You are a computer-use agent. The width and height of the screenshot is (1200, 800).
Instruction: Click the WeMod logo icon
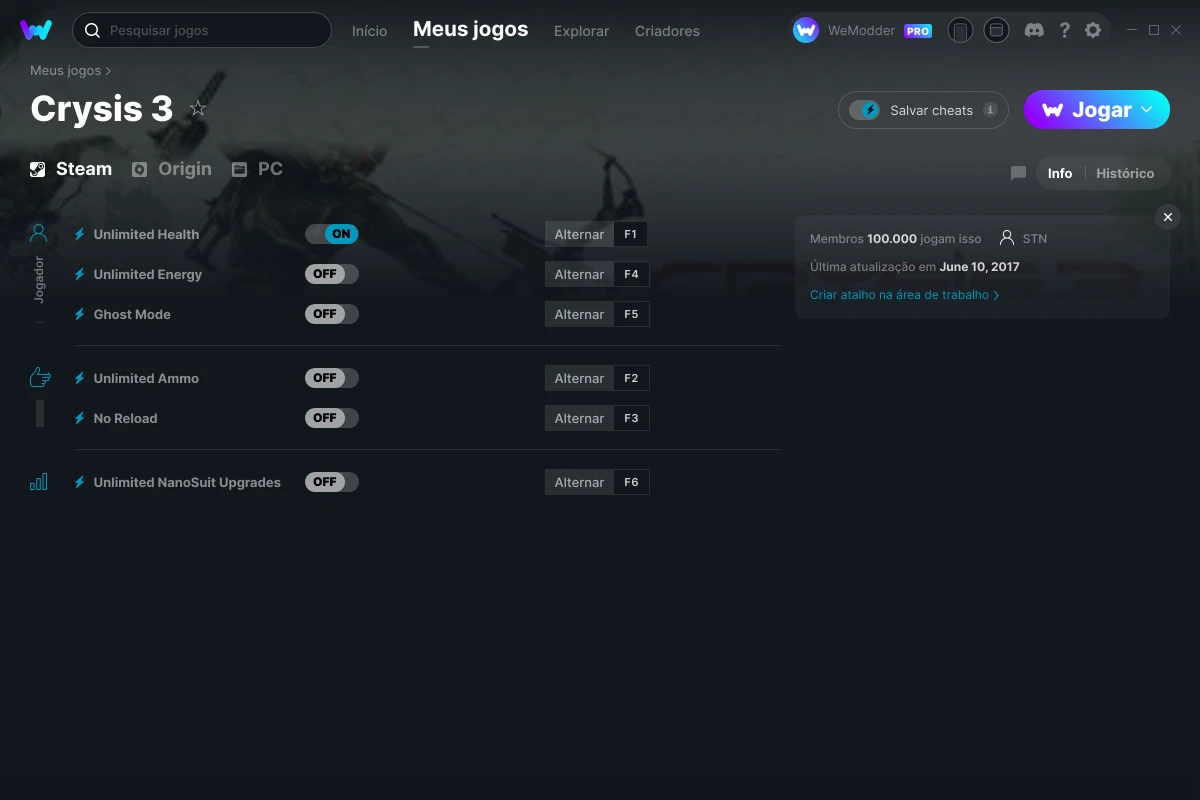point(36,30)
